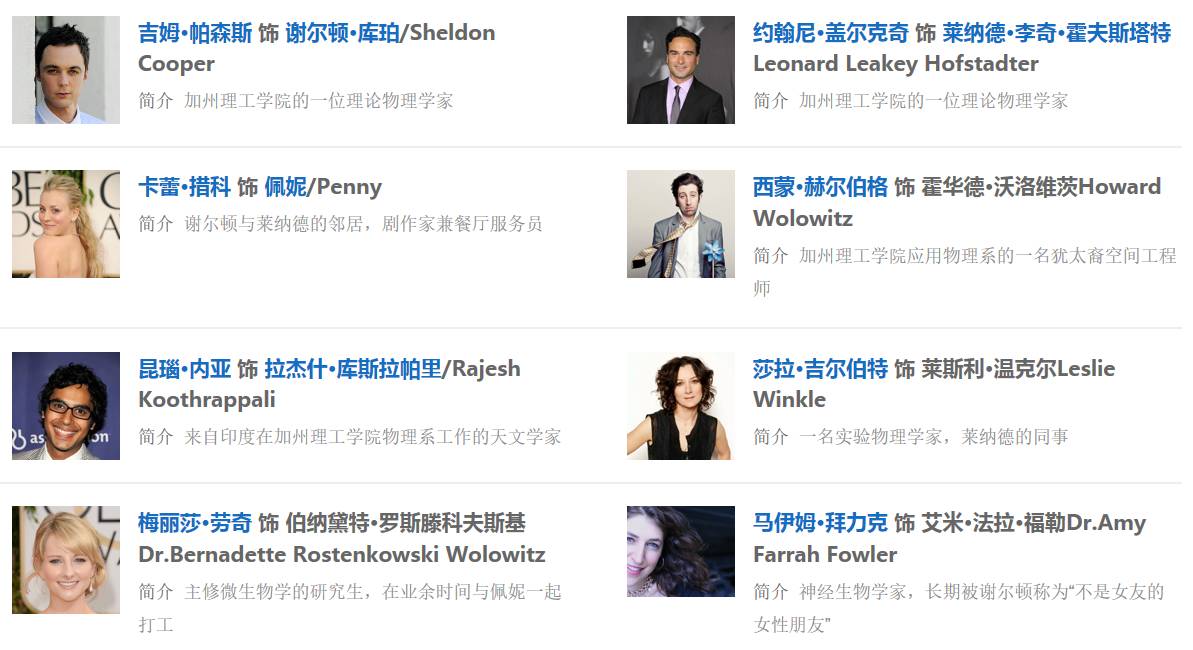Viewport: 1193px width, 650px height.
Task: Select the photo beside Rajesh Koothrappali
Action: pos(66,406)
